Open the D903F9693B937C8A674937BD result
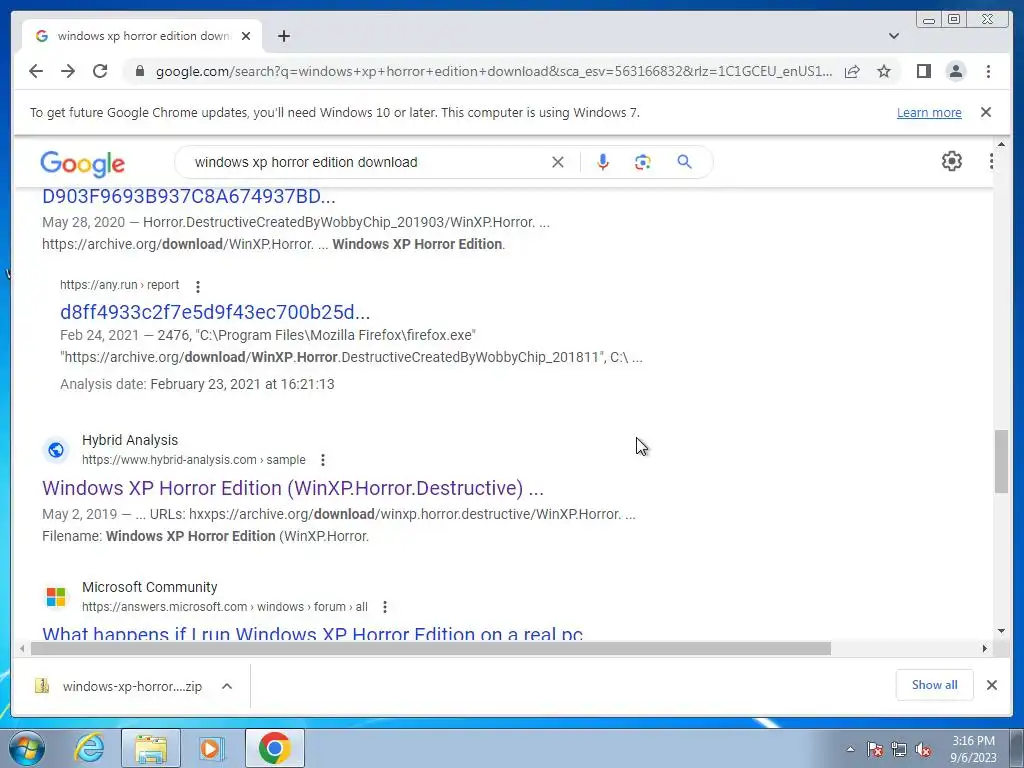This screenshot has width=1024, height=768. point(189,196)
